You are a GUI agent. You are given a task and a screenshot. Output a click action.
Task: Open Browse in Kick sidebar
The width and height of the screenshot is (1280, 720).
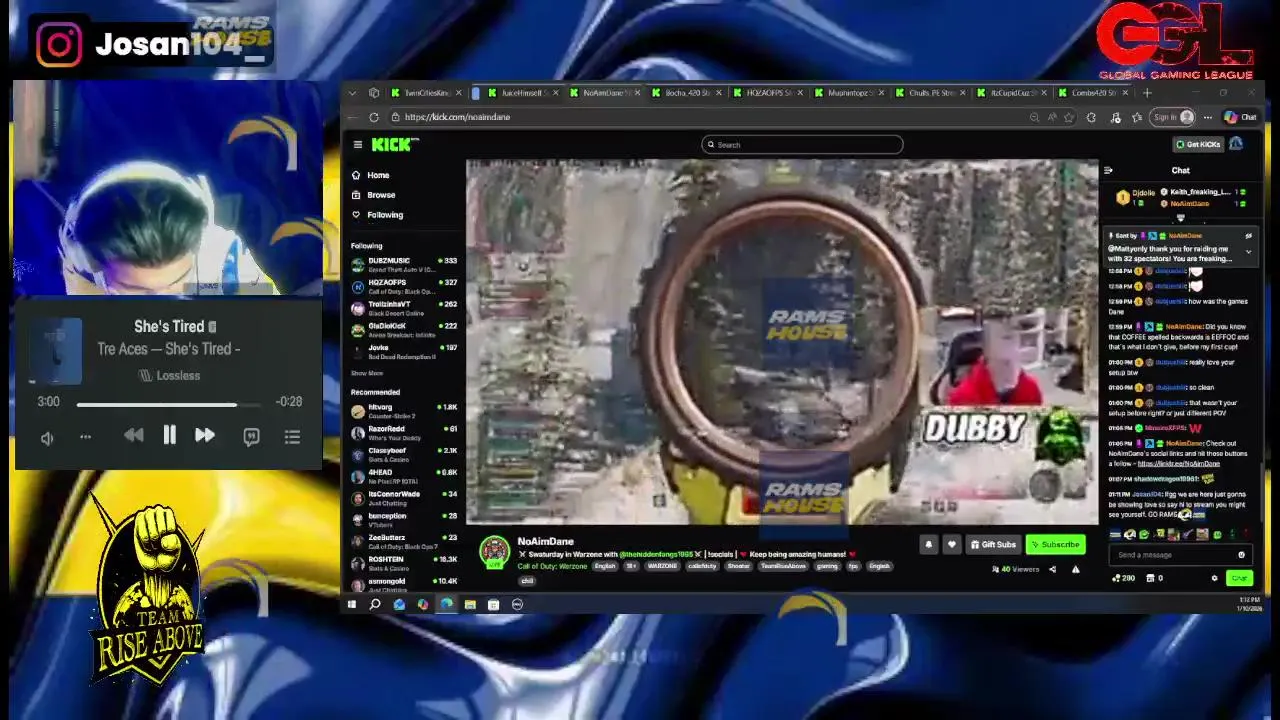(373, 195)
